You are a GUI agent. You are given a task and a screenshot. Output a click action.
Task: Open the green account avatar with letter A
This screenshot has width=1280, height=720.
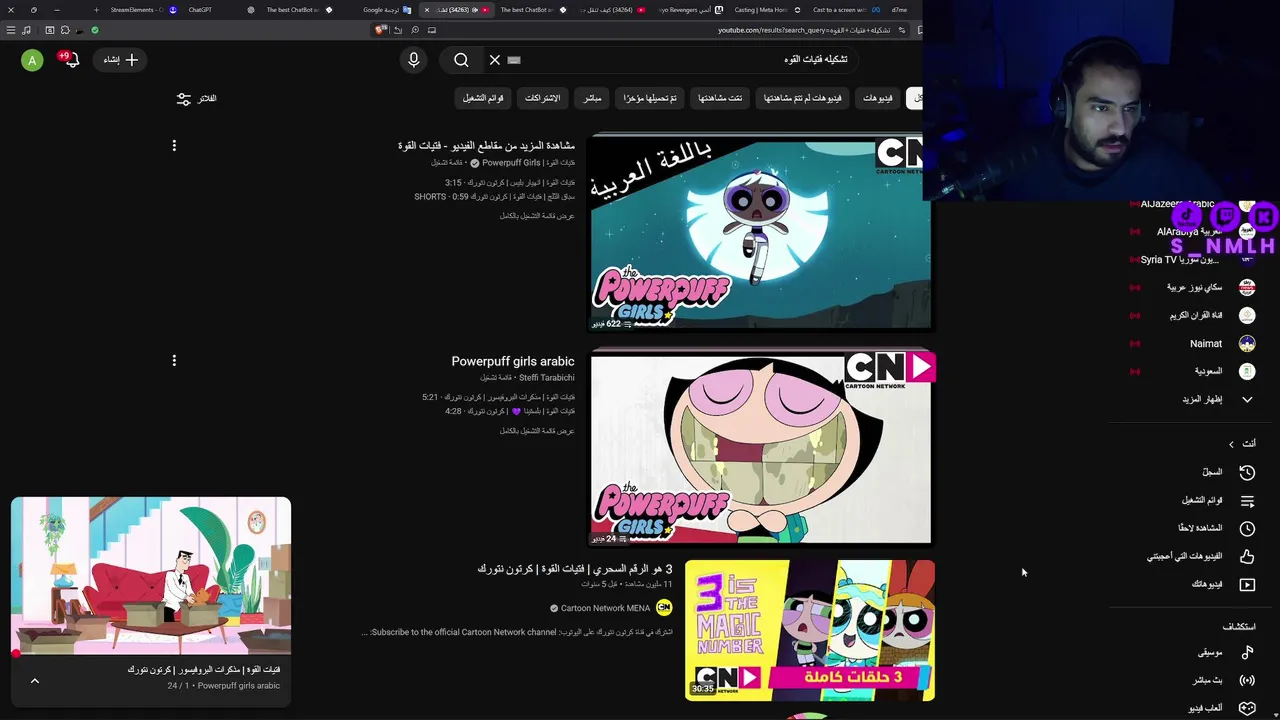click(x=32, y=61)
